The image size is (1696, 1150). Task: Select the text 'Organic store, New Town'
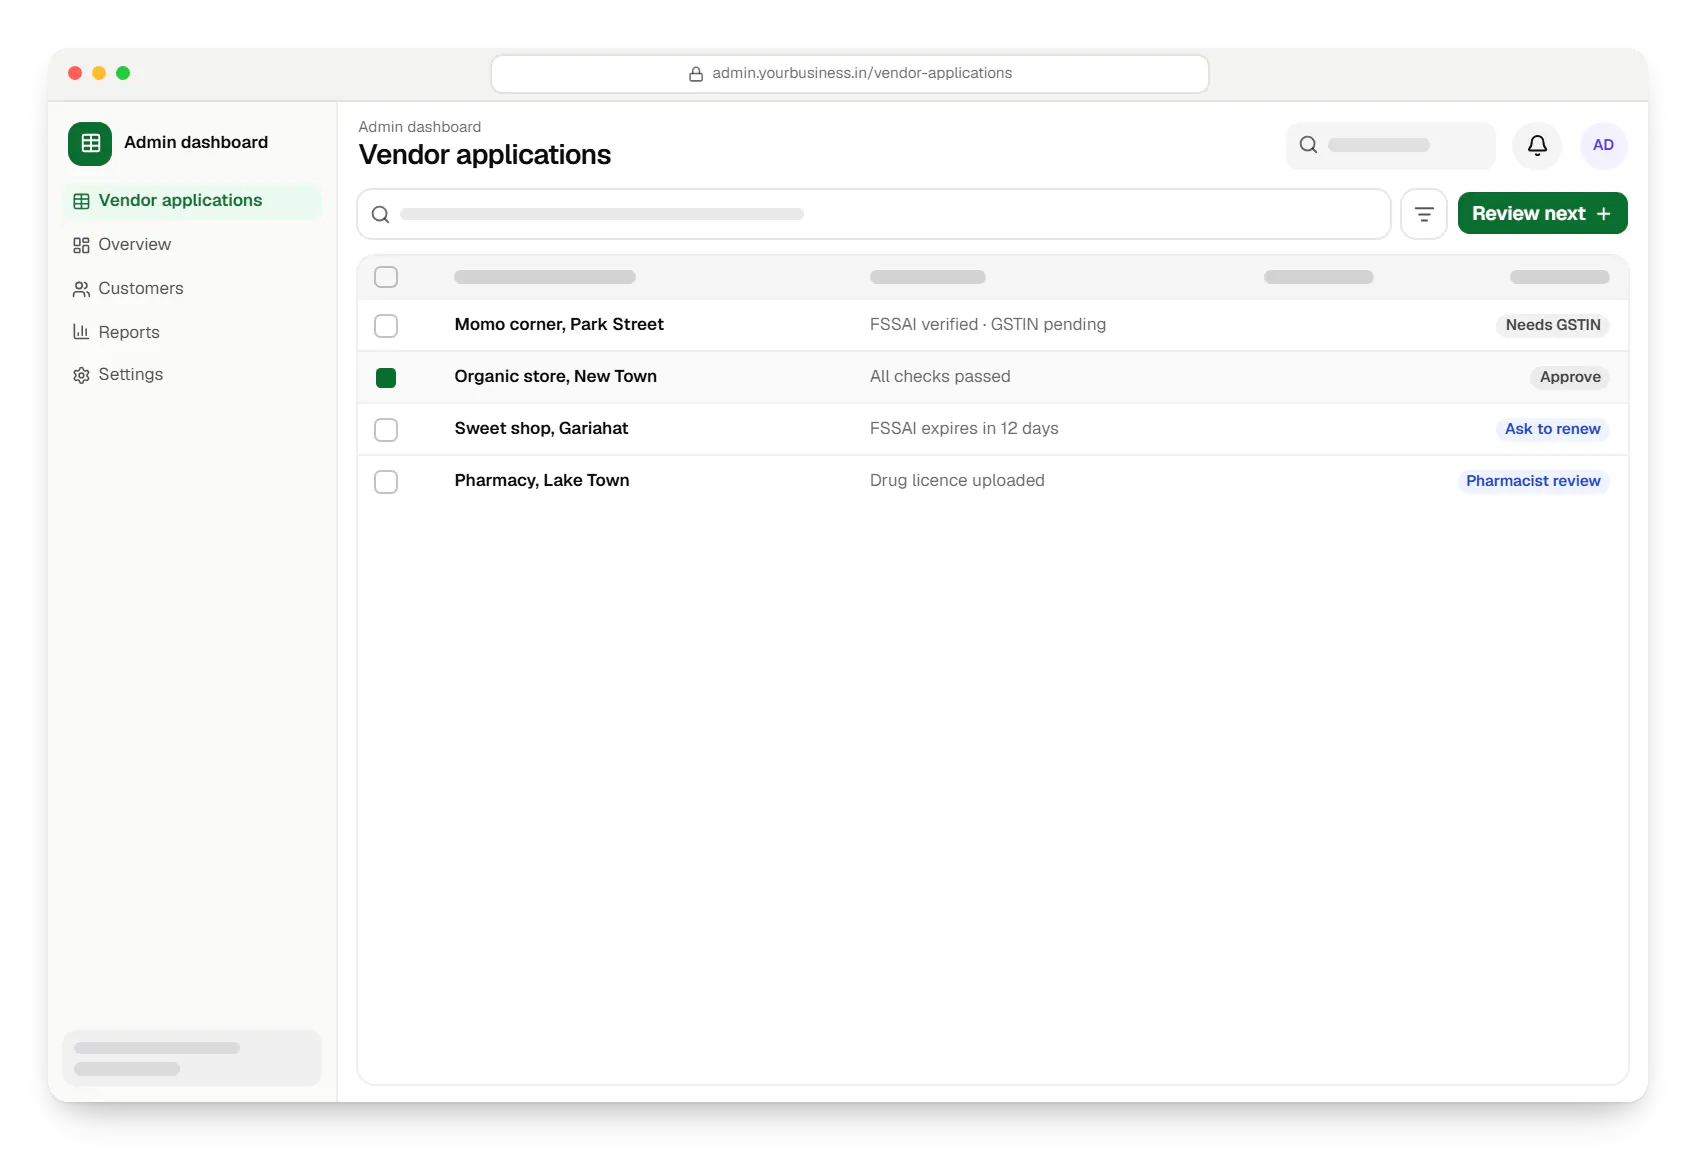[556, 376]
